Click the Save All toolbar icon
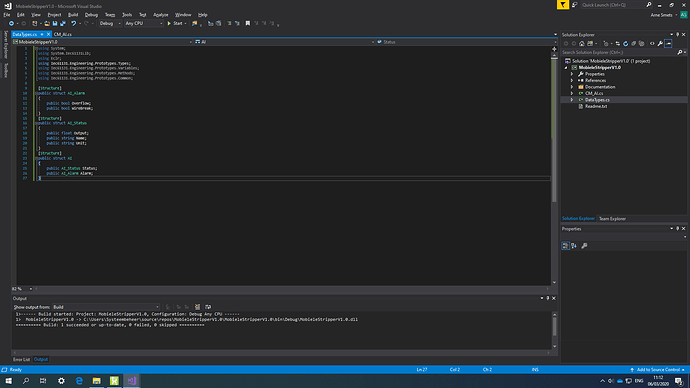 63,23
